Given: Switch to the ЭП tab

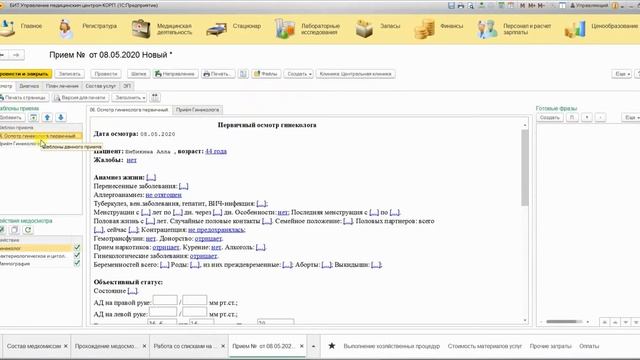Looking at the screenshot, I should point(127,86).
